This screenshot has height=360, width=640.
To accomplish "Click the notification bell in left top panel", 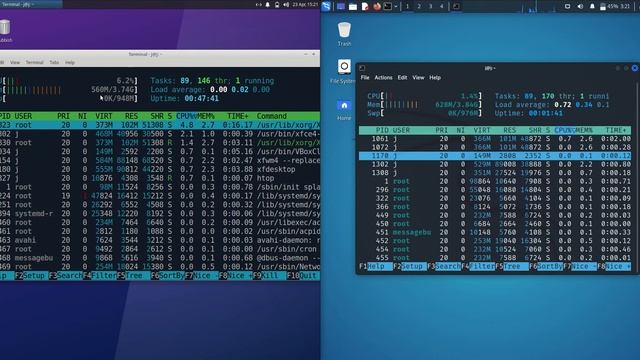I will point(268,4).
